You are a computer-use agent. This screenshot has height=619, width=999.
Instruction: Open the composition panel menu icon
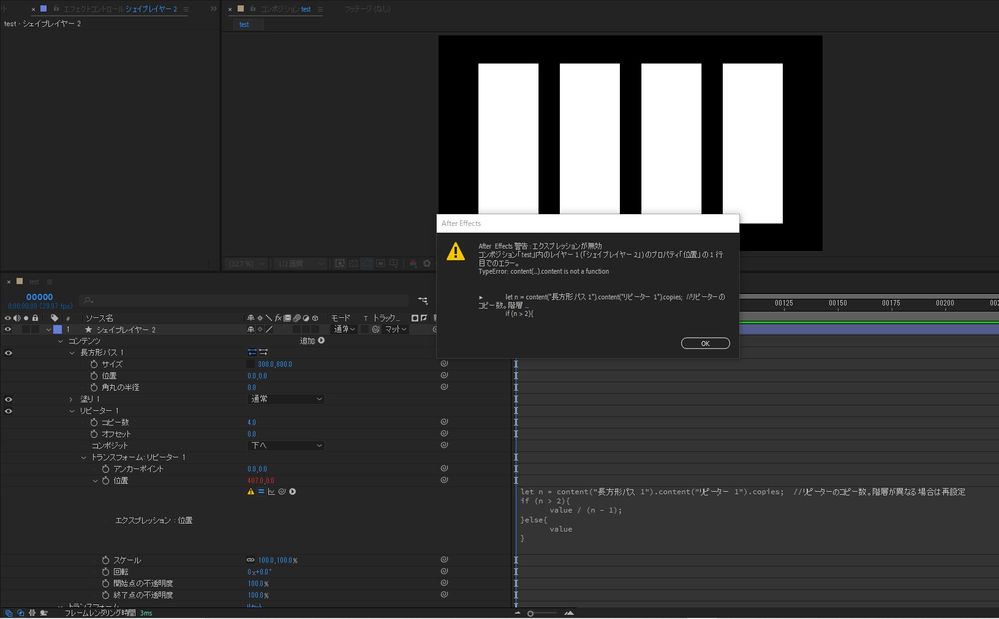[x=320, y=9]
